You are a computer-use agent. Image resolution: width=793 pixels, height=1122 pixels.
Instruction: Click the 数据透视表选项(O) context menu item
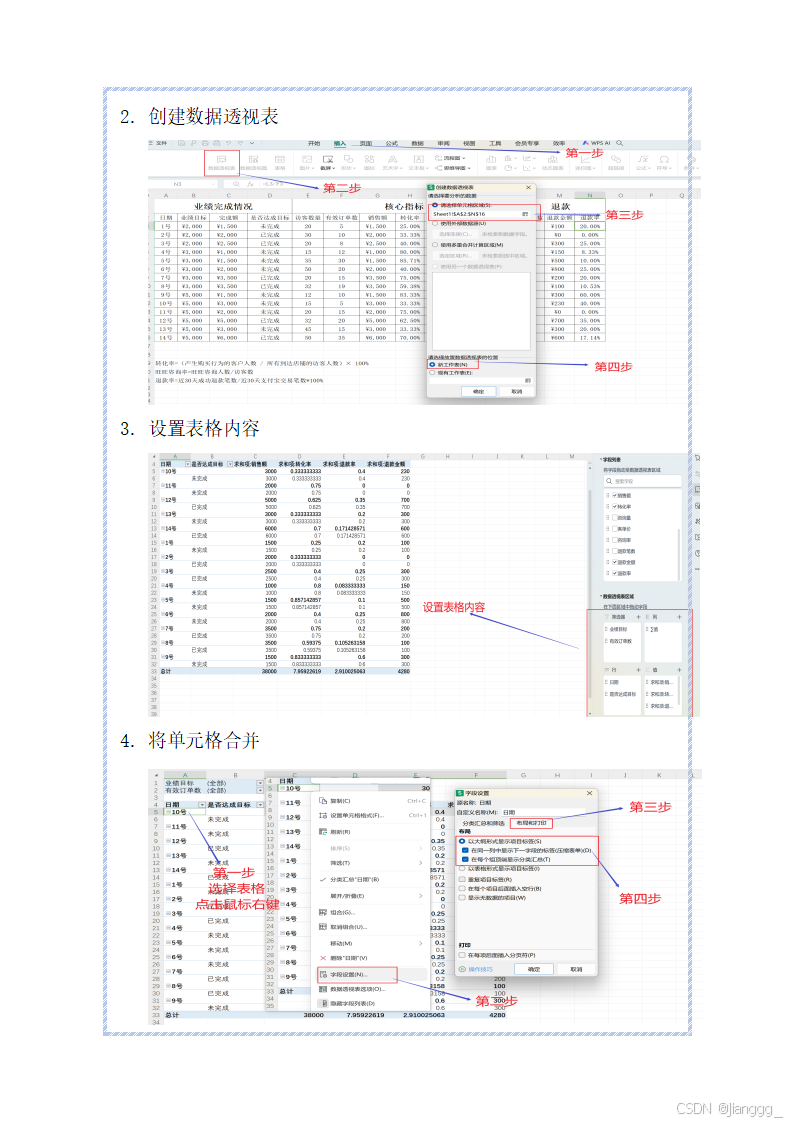tap(372, 989)
